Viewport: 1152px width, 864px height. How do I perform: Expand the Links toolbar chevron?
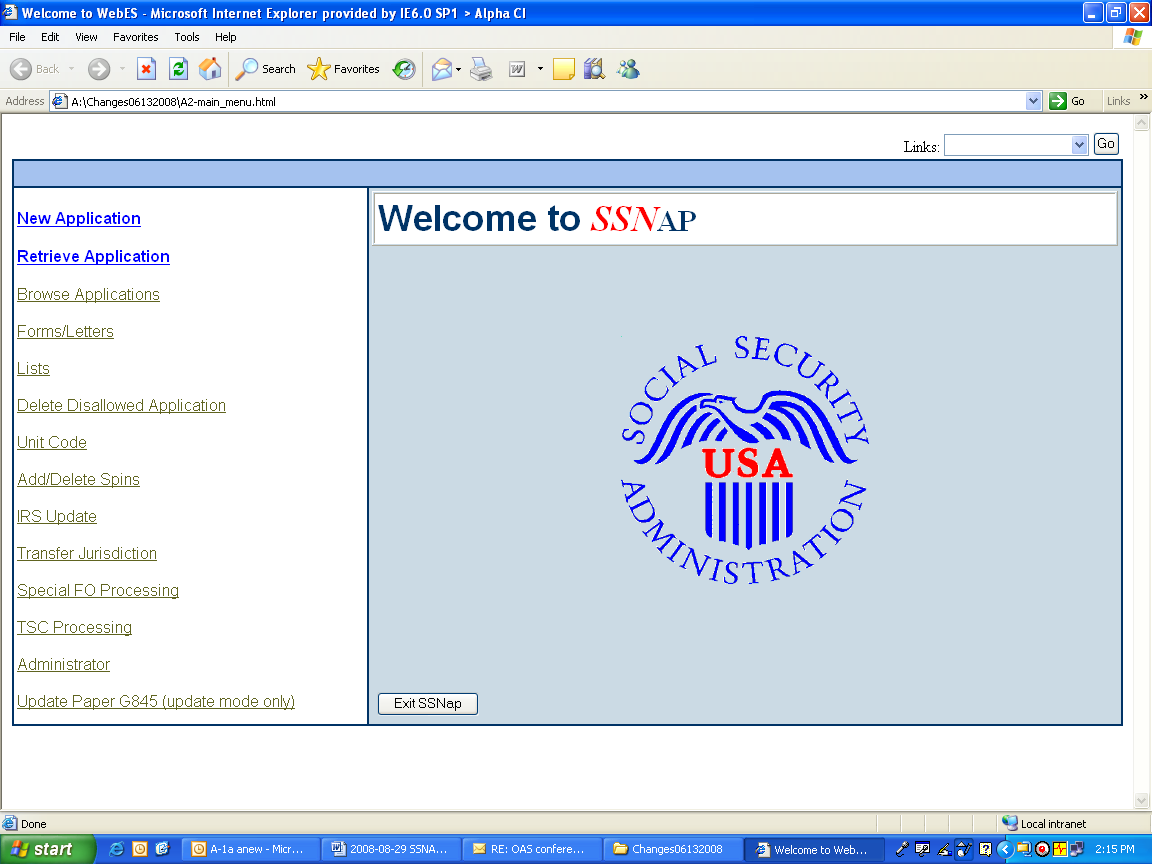tap(1143, 97)
